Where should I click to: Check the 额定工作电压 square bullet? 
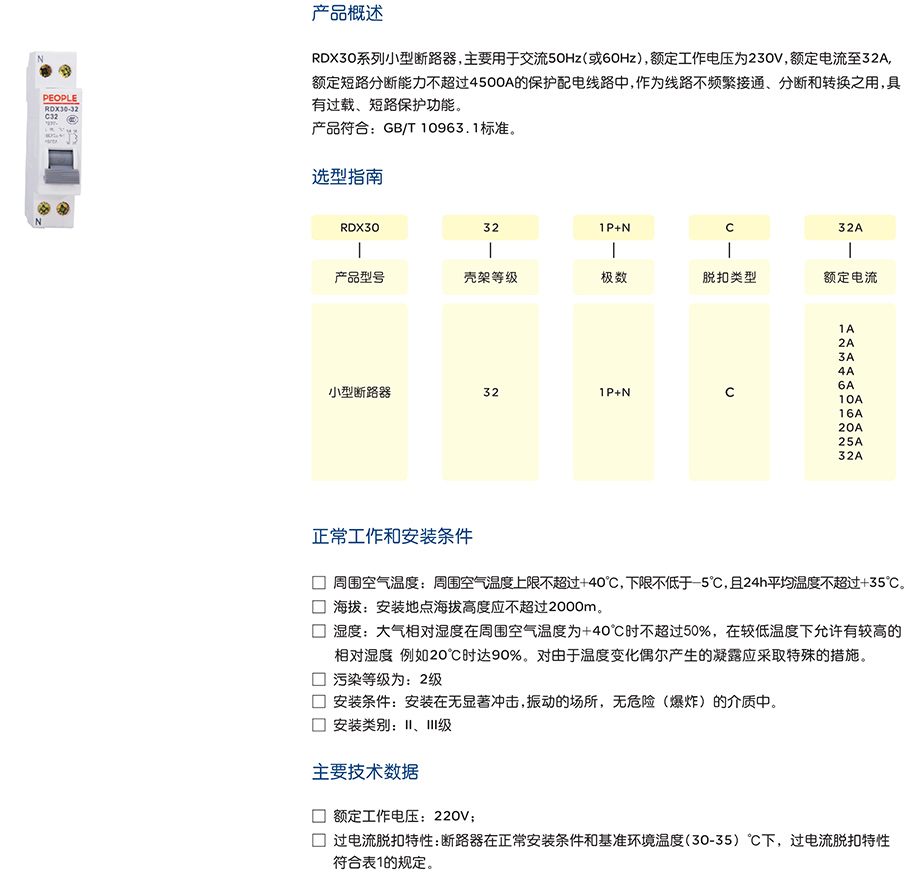319,815
